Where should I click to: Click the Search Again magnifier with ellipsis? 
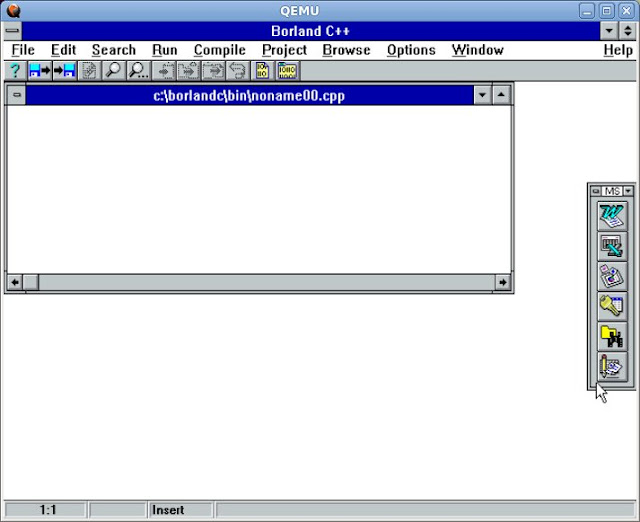pyautogui.click(x=138, y=71)
